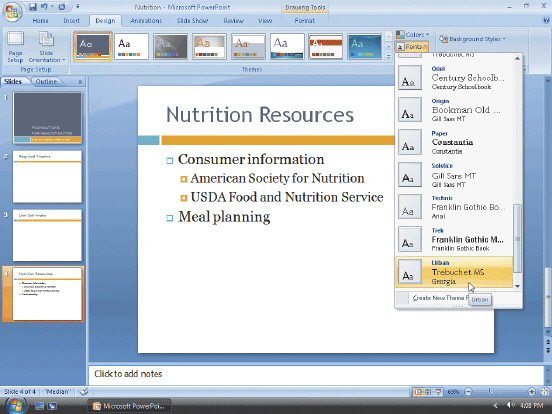Run the spell check status bar icon

click(x=83, y=391)
